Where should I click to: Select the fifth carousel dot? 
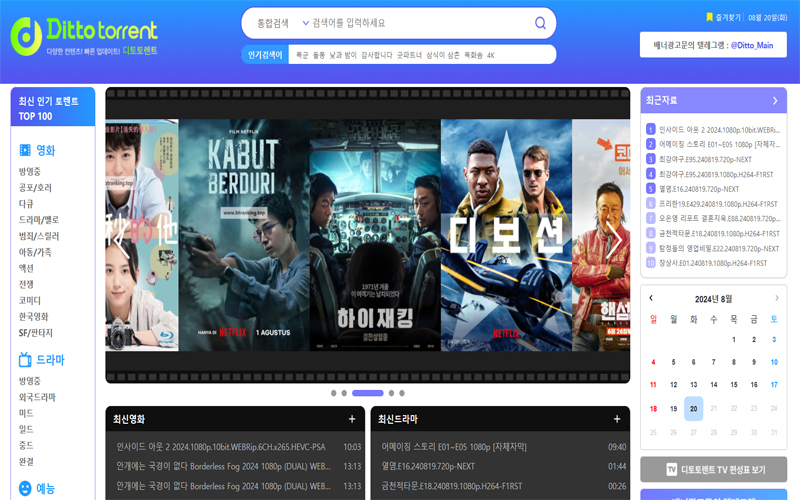[x=402, y=393]
